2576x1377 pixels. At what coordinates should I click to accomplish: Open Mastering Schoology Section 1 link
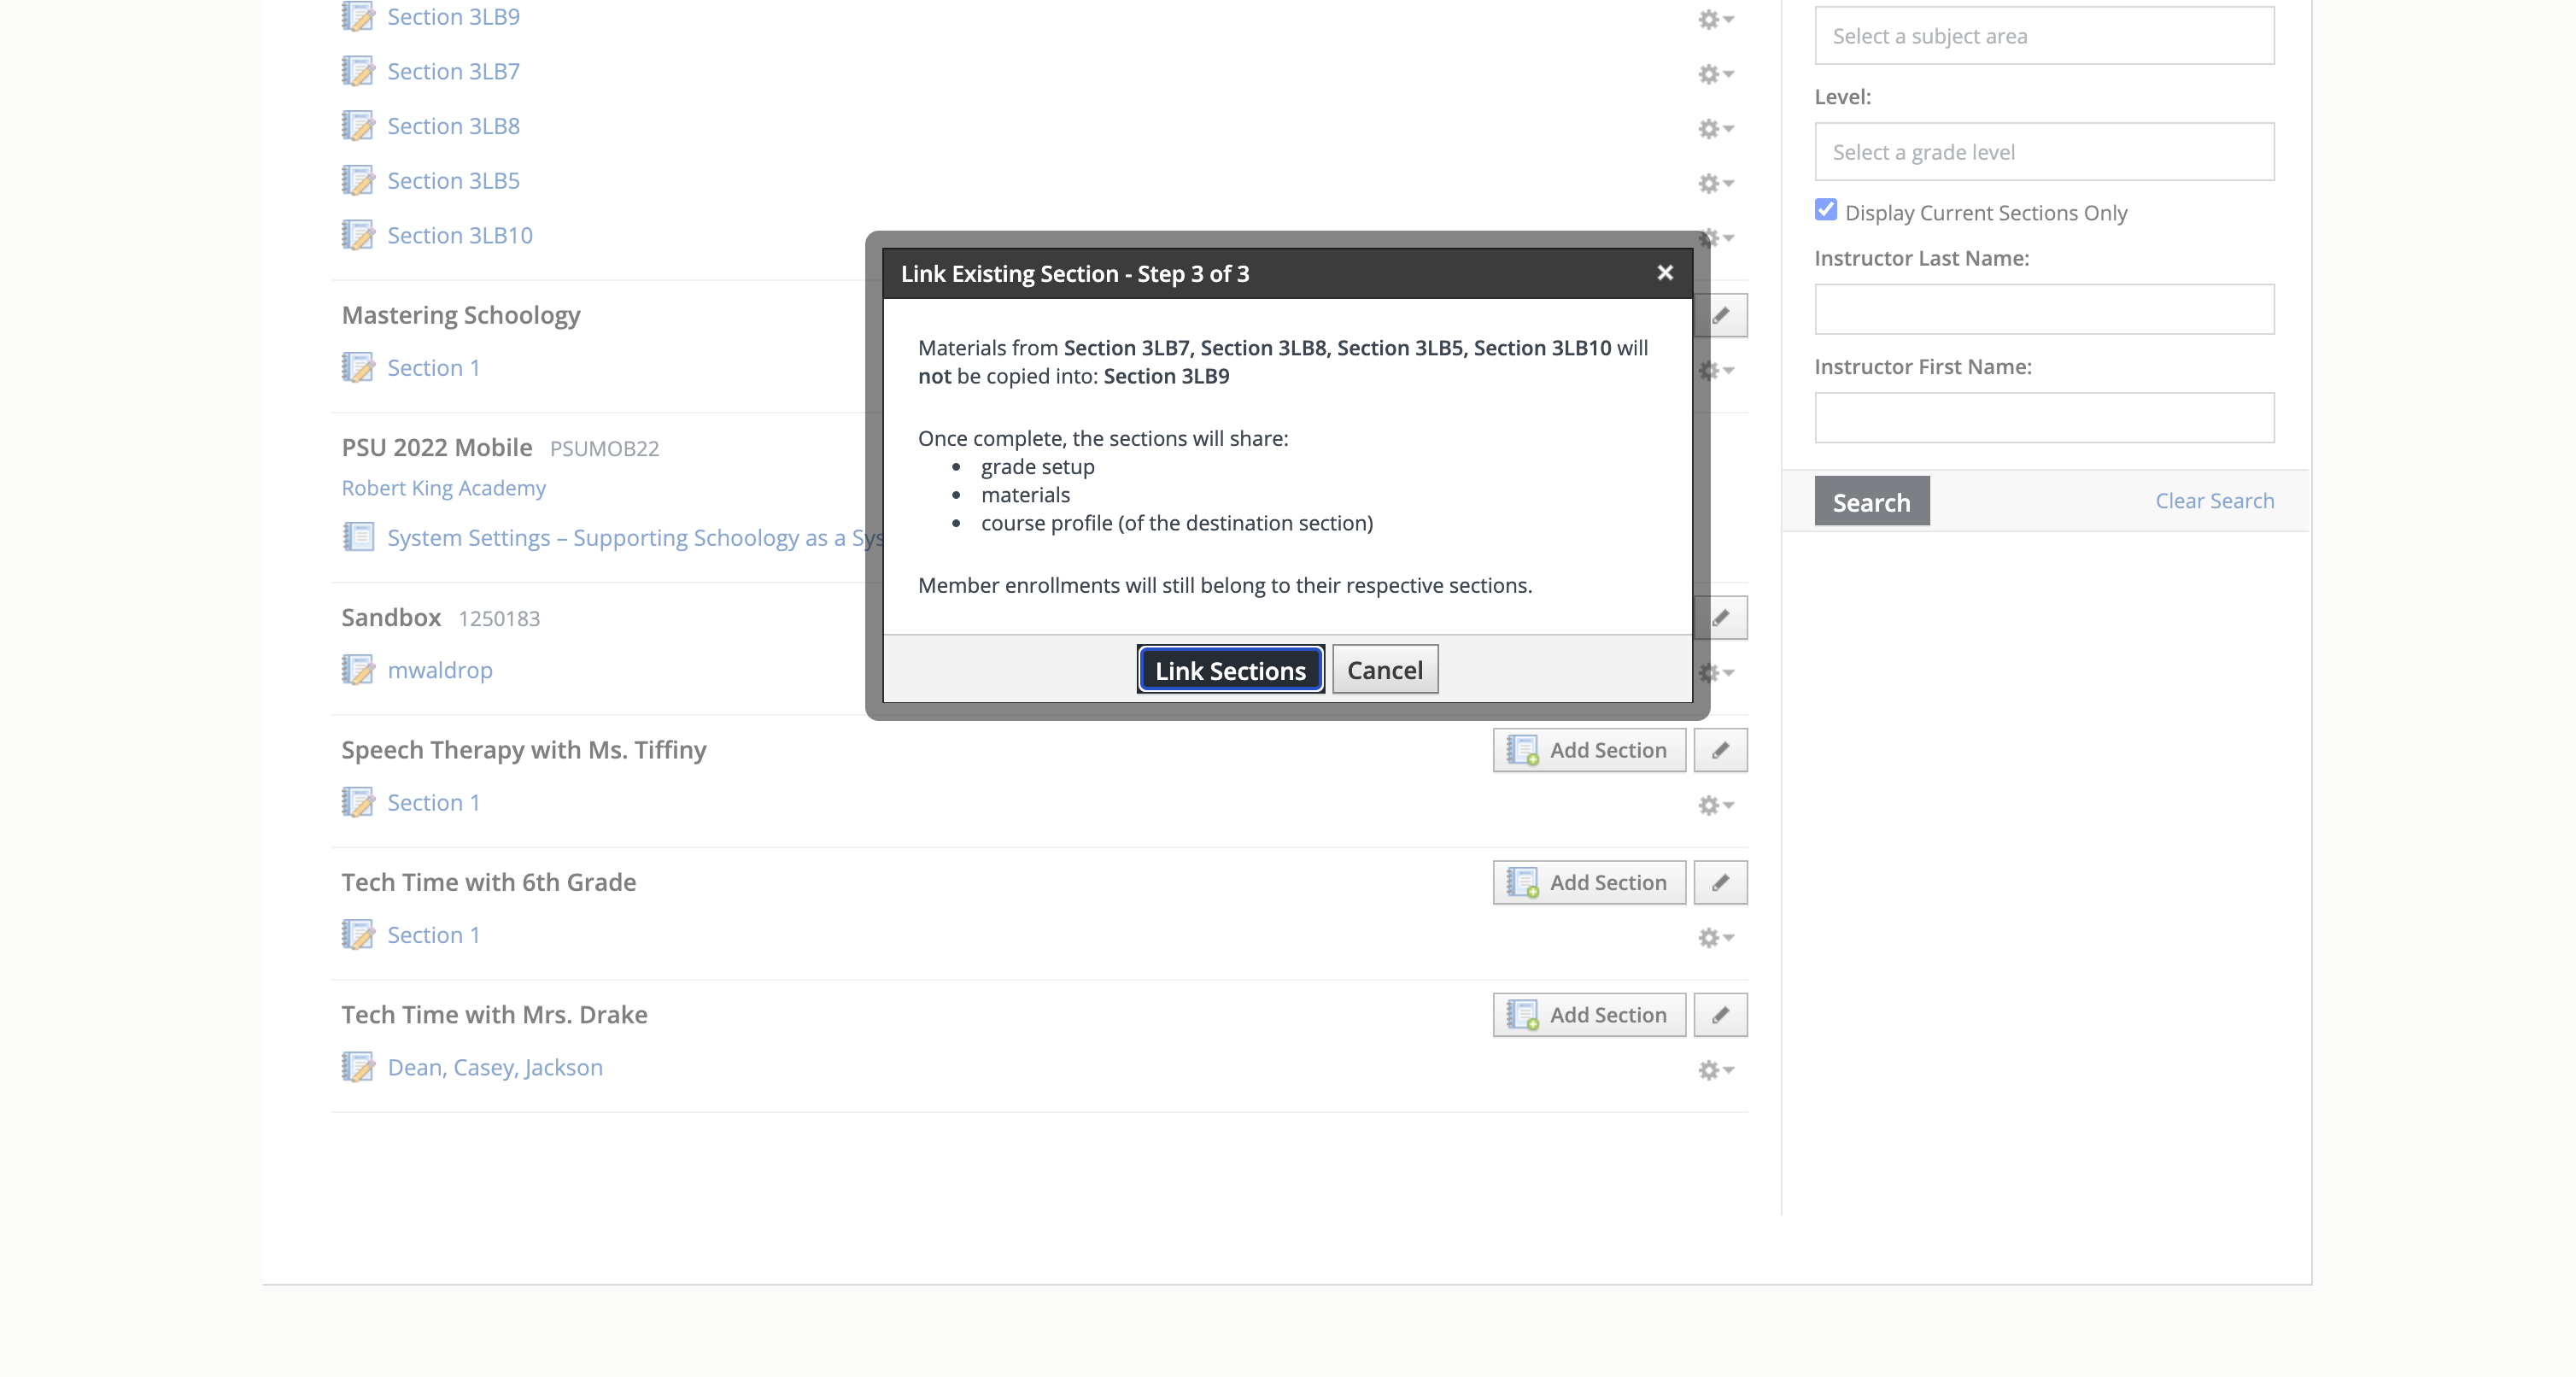(x=433, y=367)
